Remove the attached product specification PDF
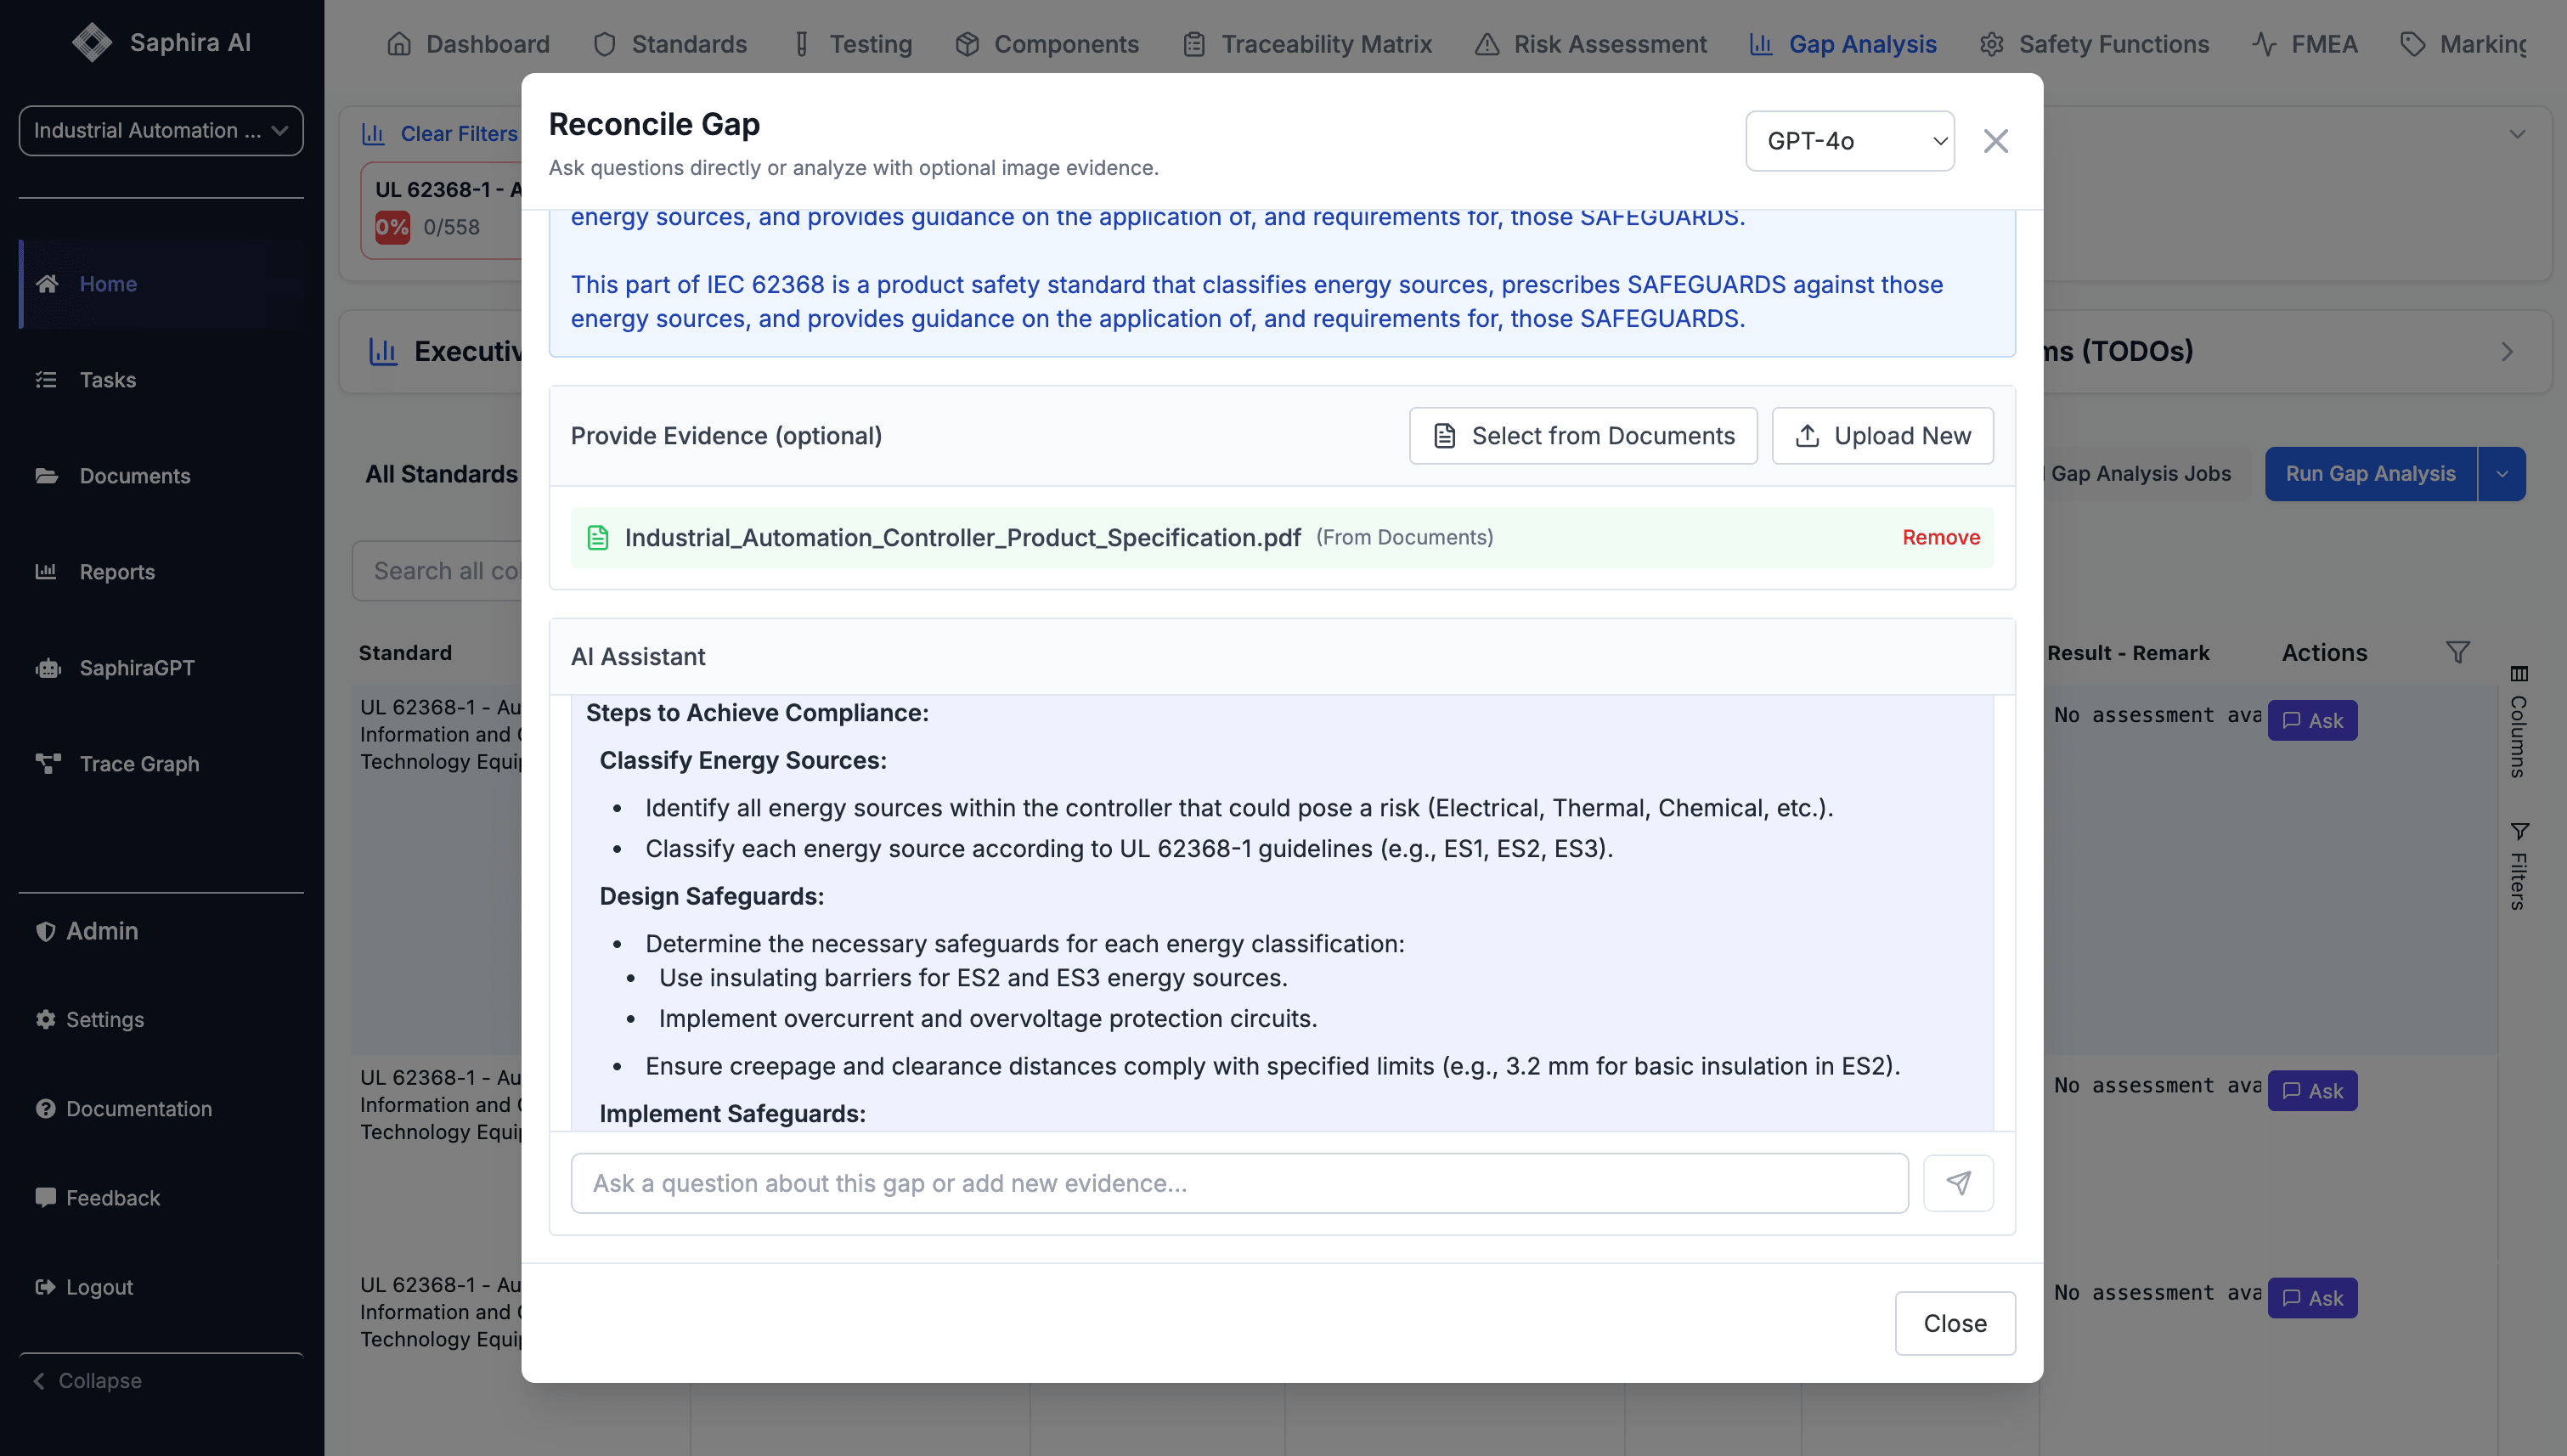 pos(1940,538)
